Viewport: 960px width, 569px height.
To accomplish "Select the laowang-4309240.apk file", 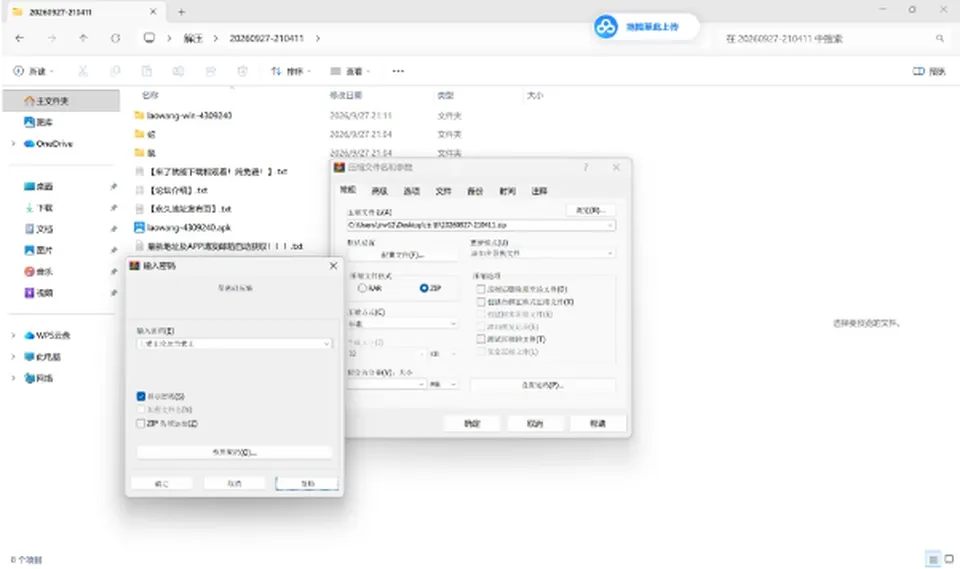I will 182,227.
